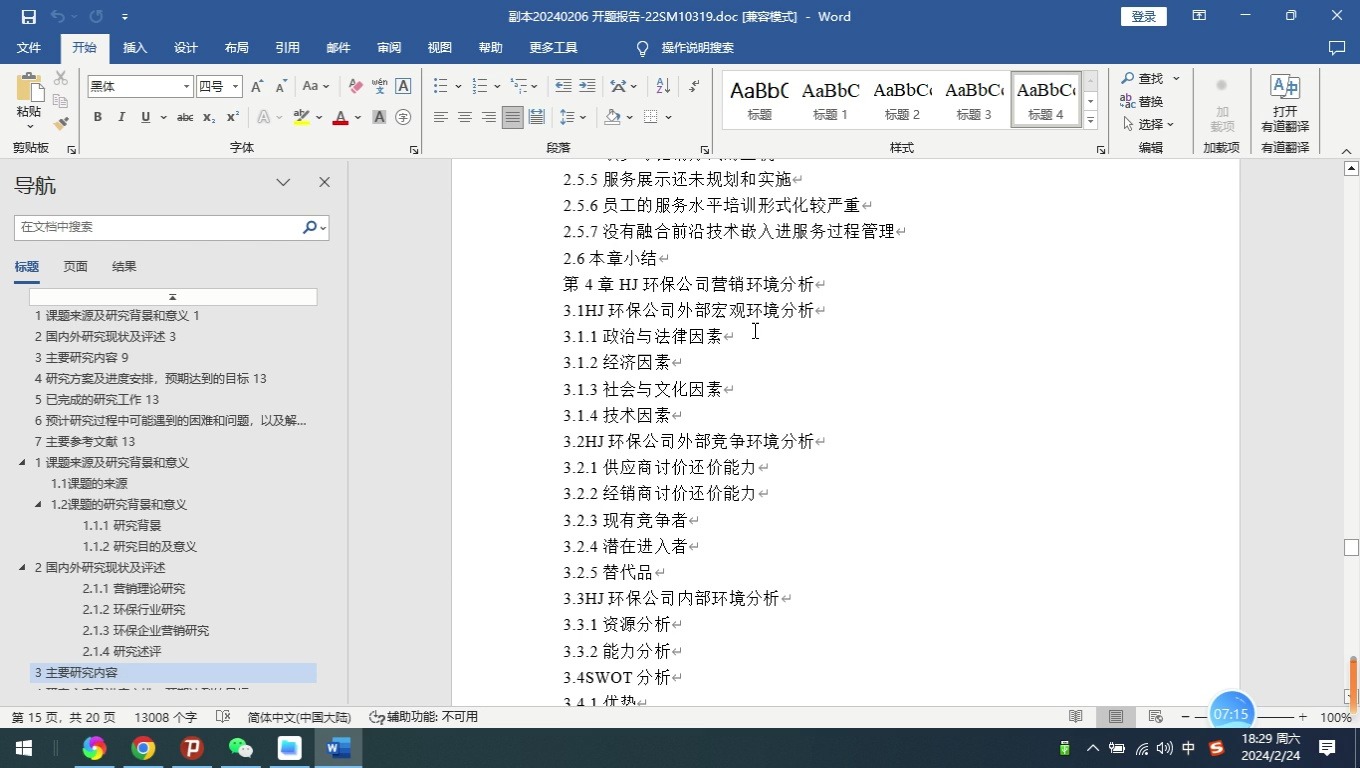The width and height of the screenshot is (1360, 768).
Task: Open the Change Case dropdown Aa
Action: point(316,86)
